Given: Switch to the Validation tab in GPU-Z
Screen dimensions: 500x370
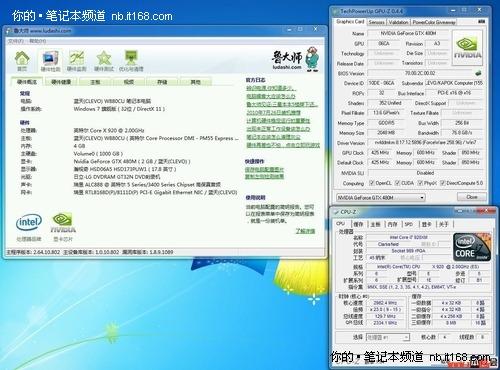Looking at the screenshot, I should (398, 22).
